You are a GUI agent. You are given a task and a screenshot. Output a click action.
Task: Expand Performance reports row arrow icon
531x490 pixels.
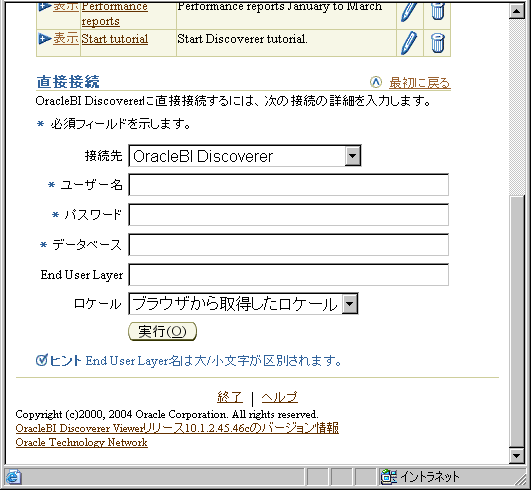tap(44, 7)
